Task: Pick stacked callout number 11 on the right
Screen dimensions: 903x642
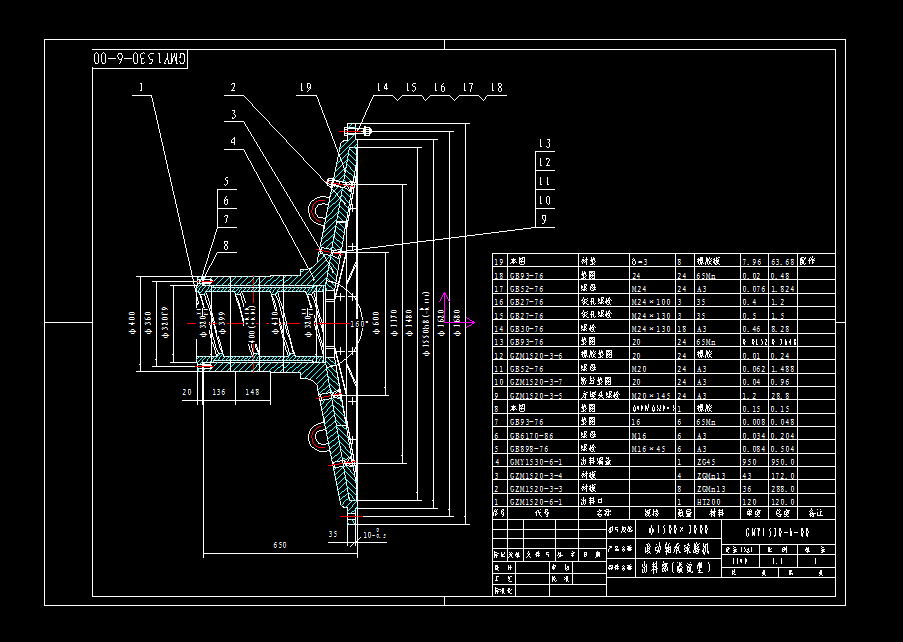Action: (544, 181)
